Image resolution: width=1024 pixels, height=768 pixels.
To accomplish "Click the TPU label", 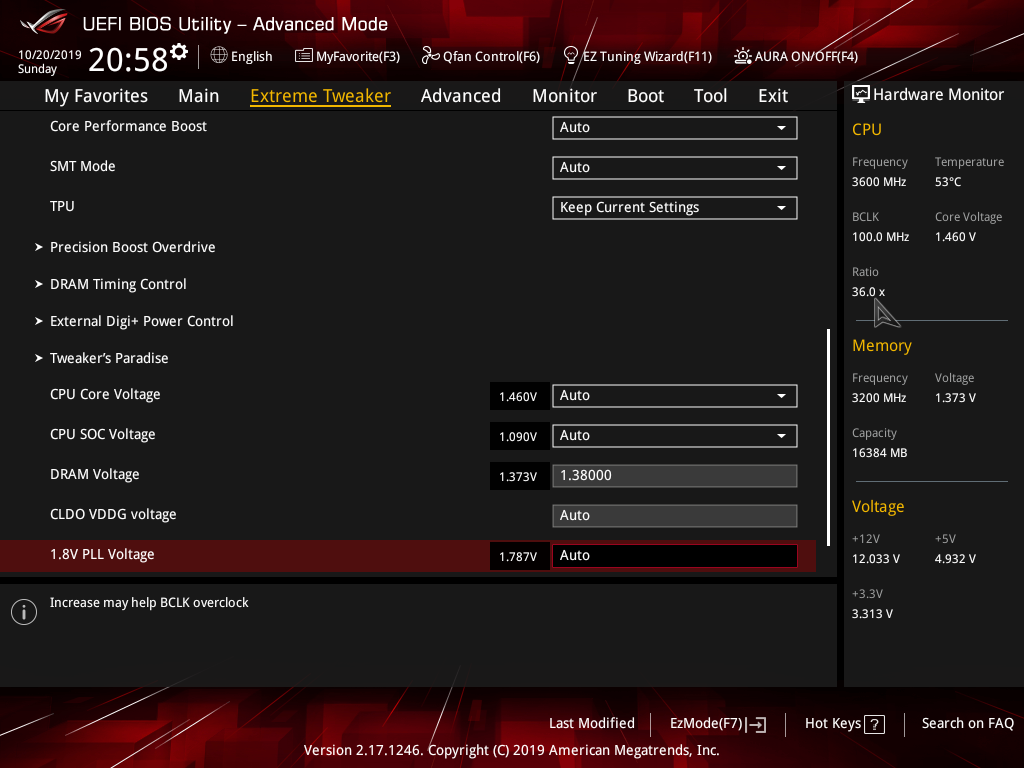I will 62,206.
